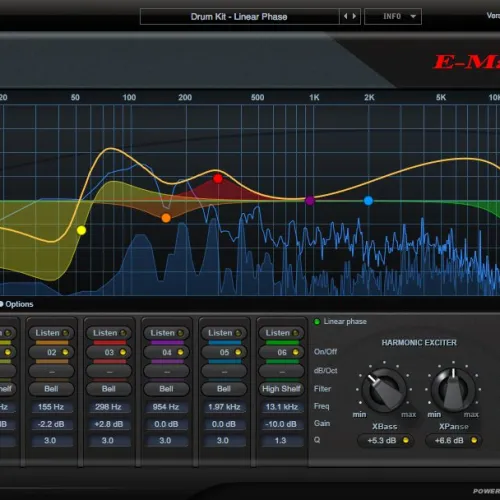Click the Q value 3.0 of band 04

pos(166,441)
